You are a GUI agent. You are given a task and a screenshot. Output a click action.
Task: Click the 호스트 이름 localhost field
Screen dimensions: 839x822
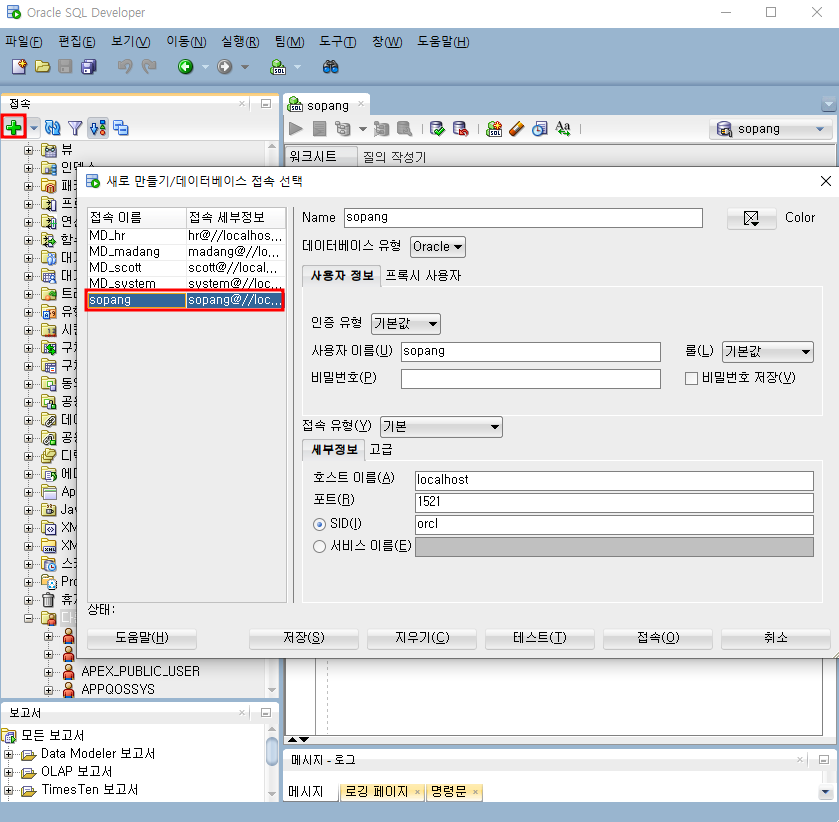[614, 481]
